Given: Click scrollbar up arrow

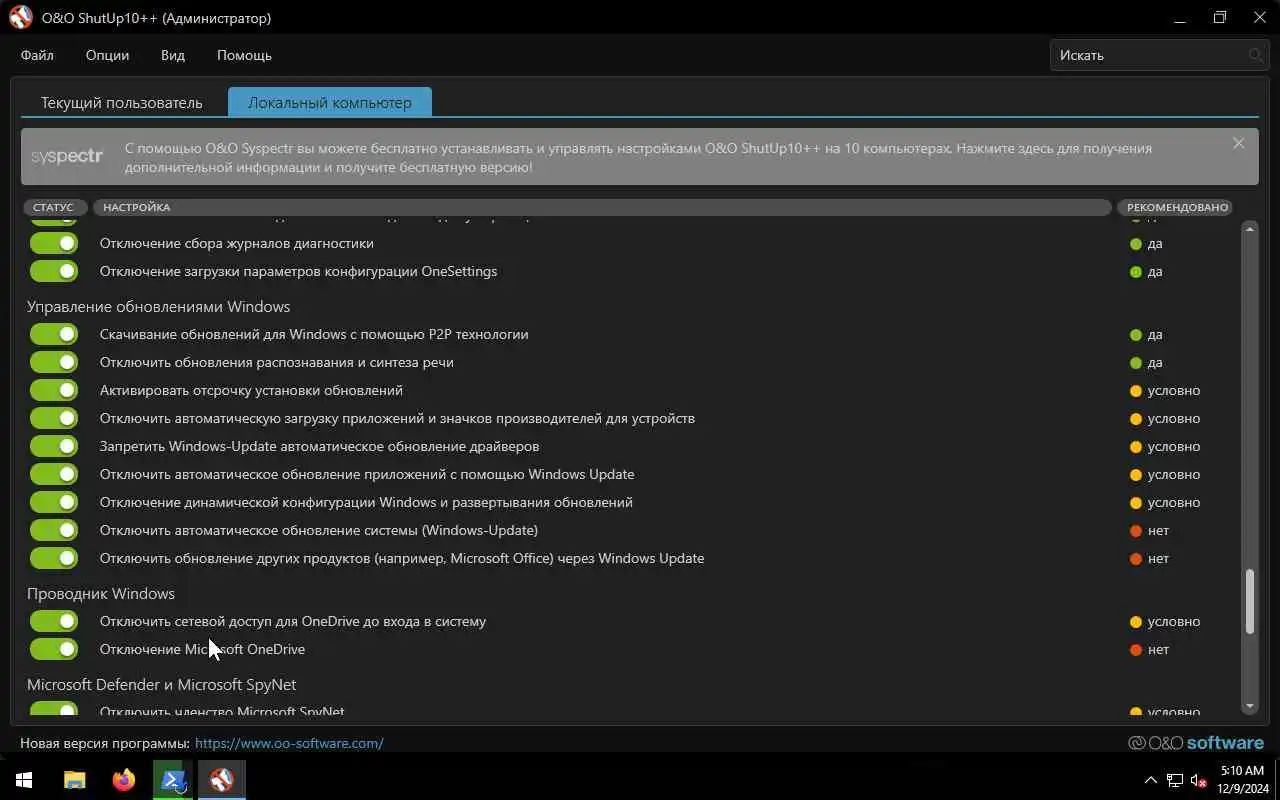Looking at the screenshot, I should coord(1249,229).
